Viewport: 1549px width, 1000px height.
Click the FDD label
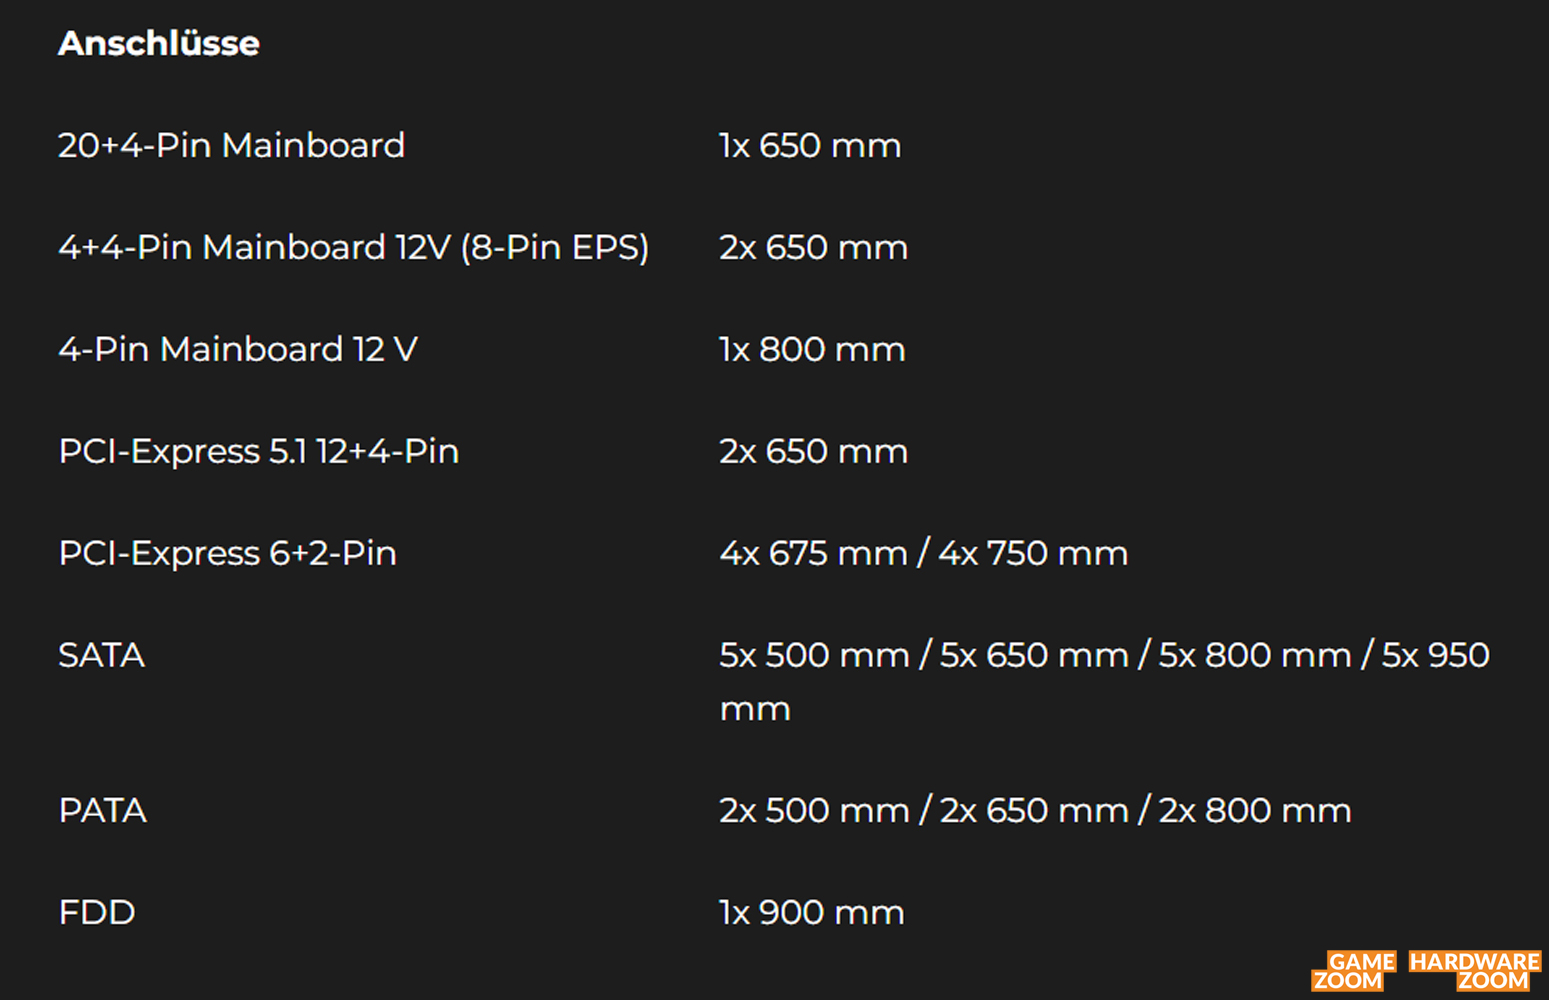pos(97,913)
